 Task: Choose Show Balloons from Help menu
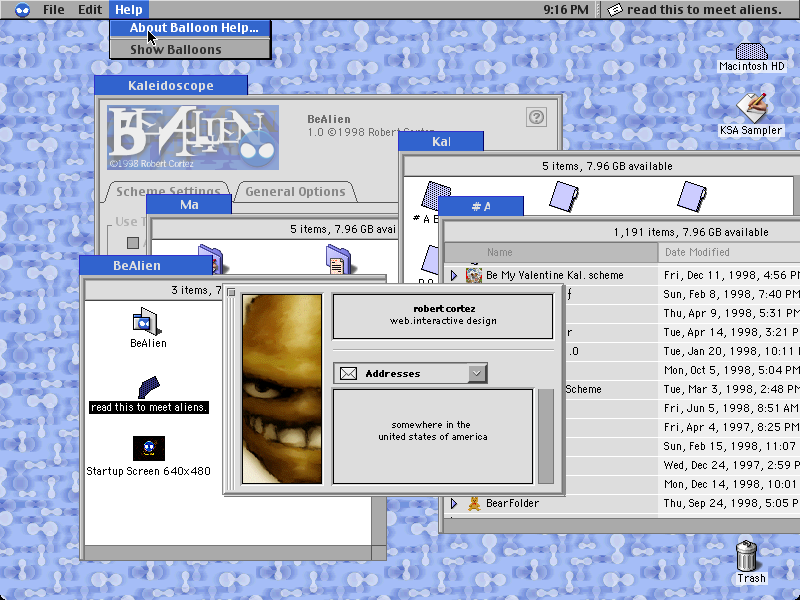(190, 49)
